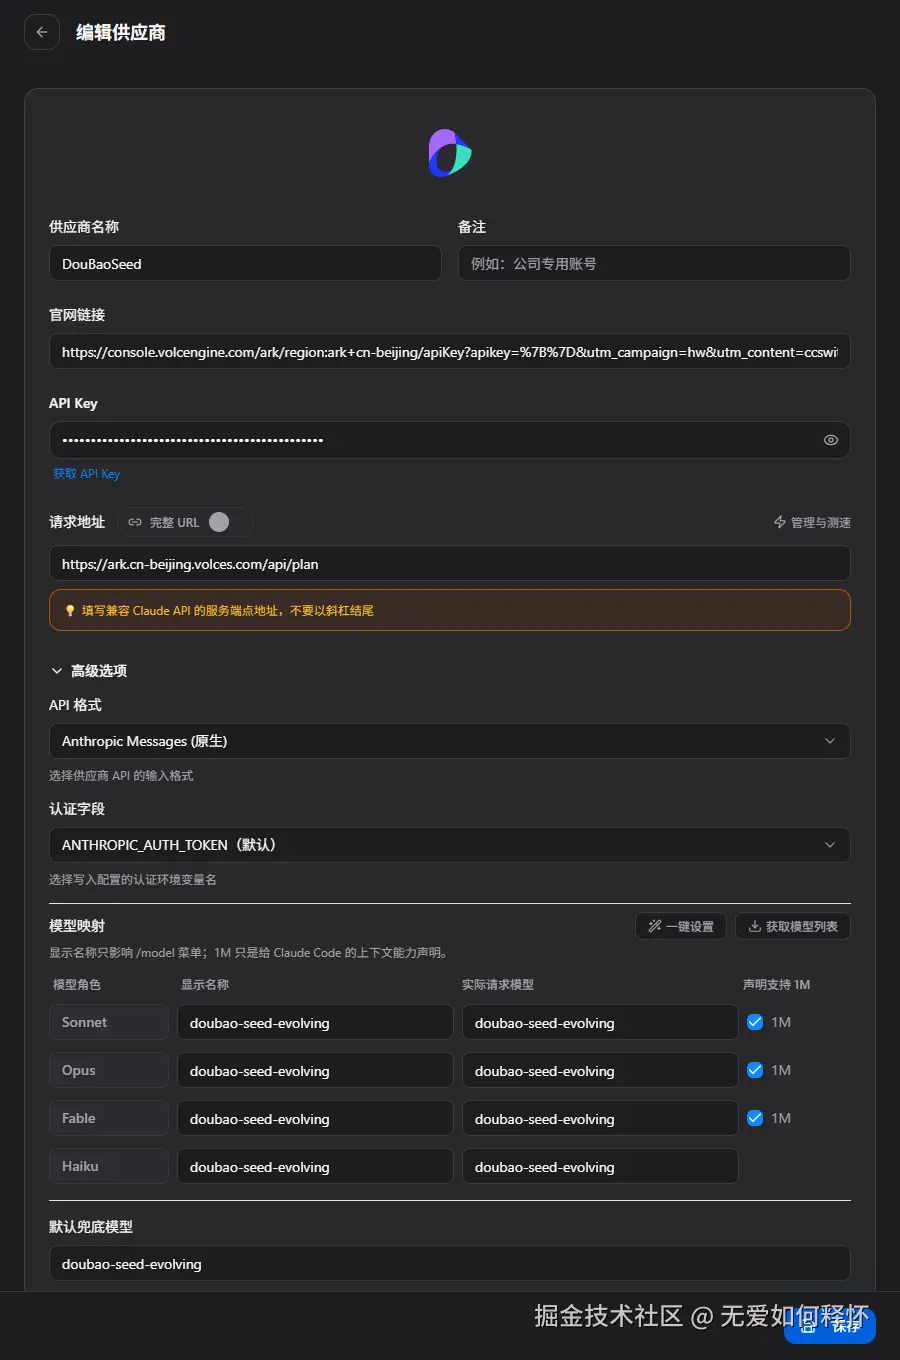Open the API 格式 dropdown
The height and width of the screenshot is (1360, 900).
pos(450,741)
